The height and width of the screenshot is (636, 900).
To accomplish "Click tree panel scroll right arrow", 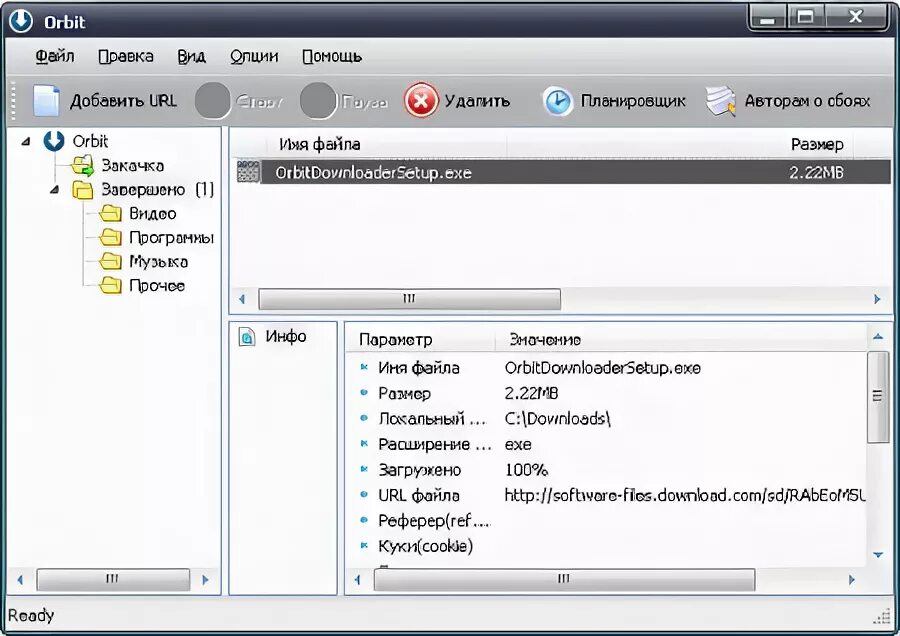I will (205, 580).
